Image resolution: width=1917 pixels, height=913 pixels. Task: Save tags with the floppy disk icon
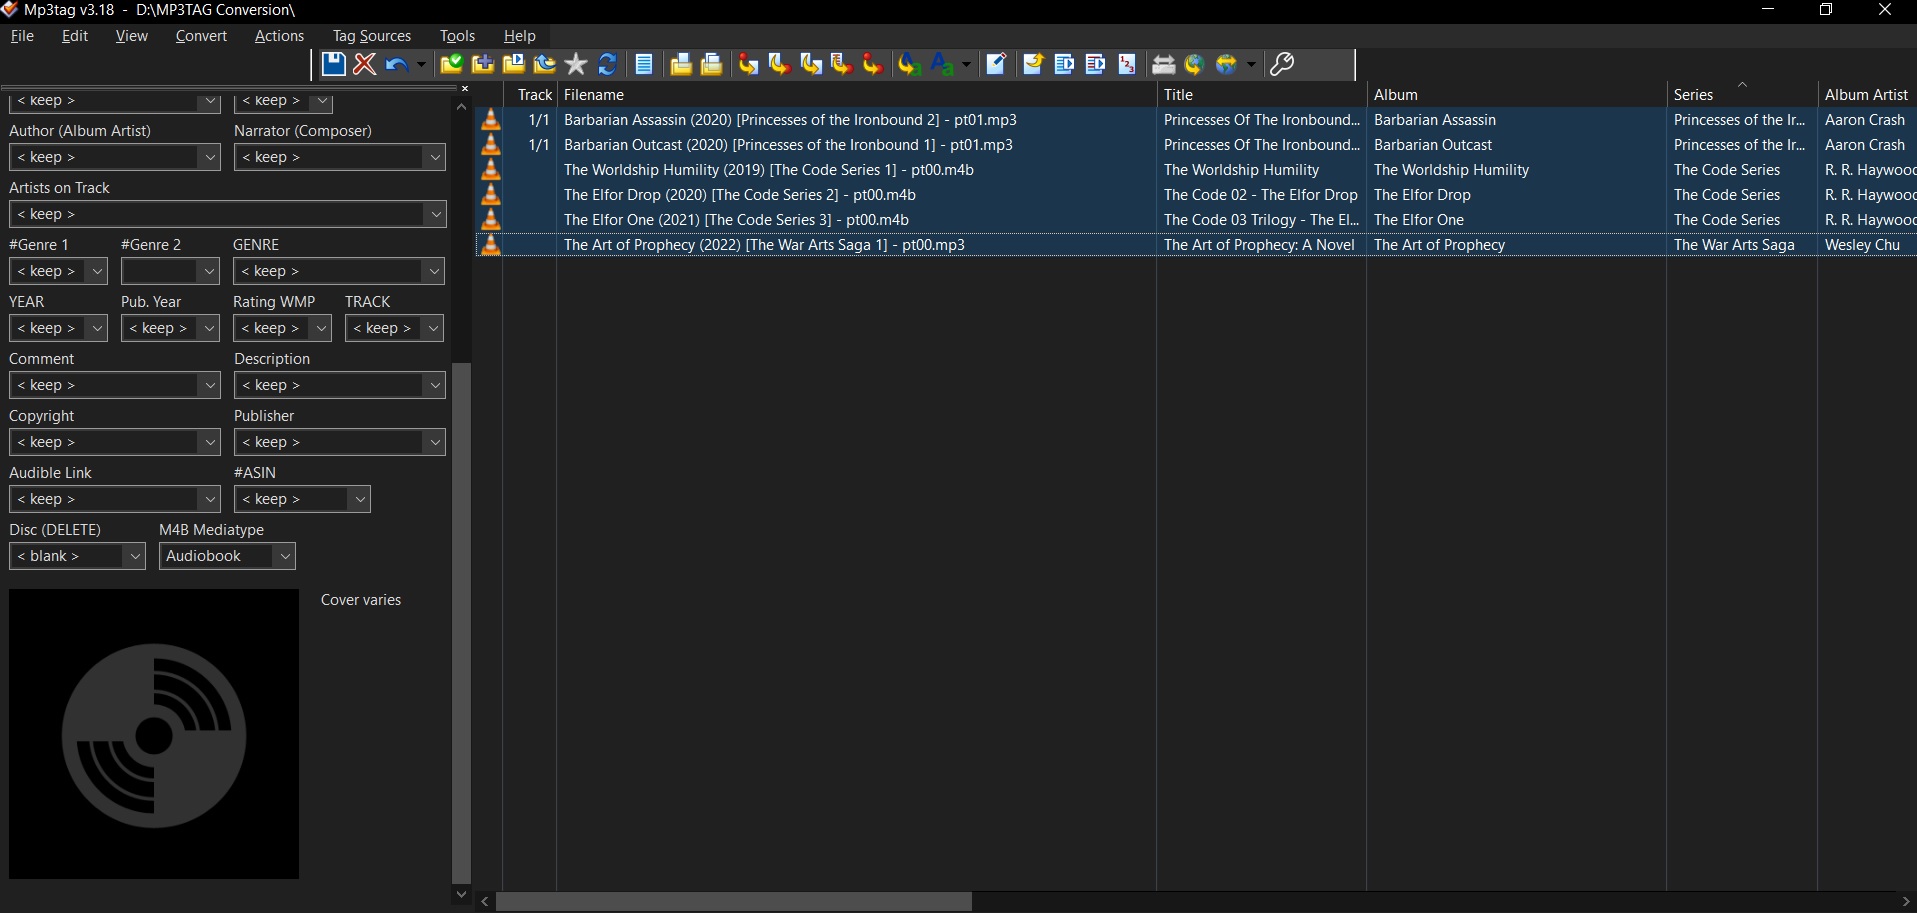(333, 65)
